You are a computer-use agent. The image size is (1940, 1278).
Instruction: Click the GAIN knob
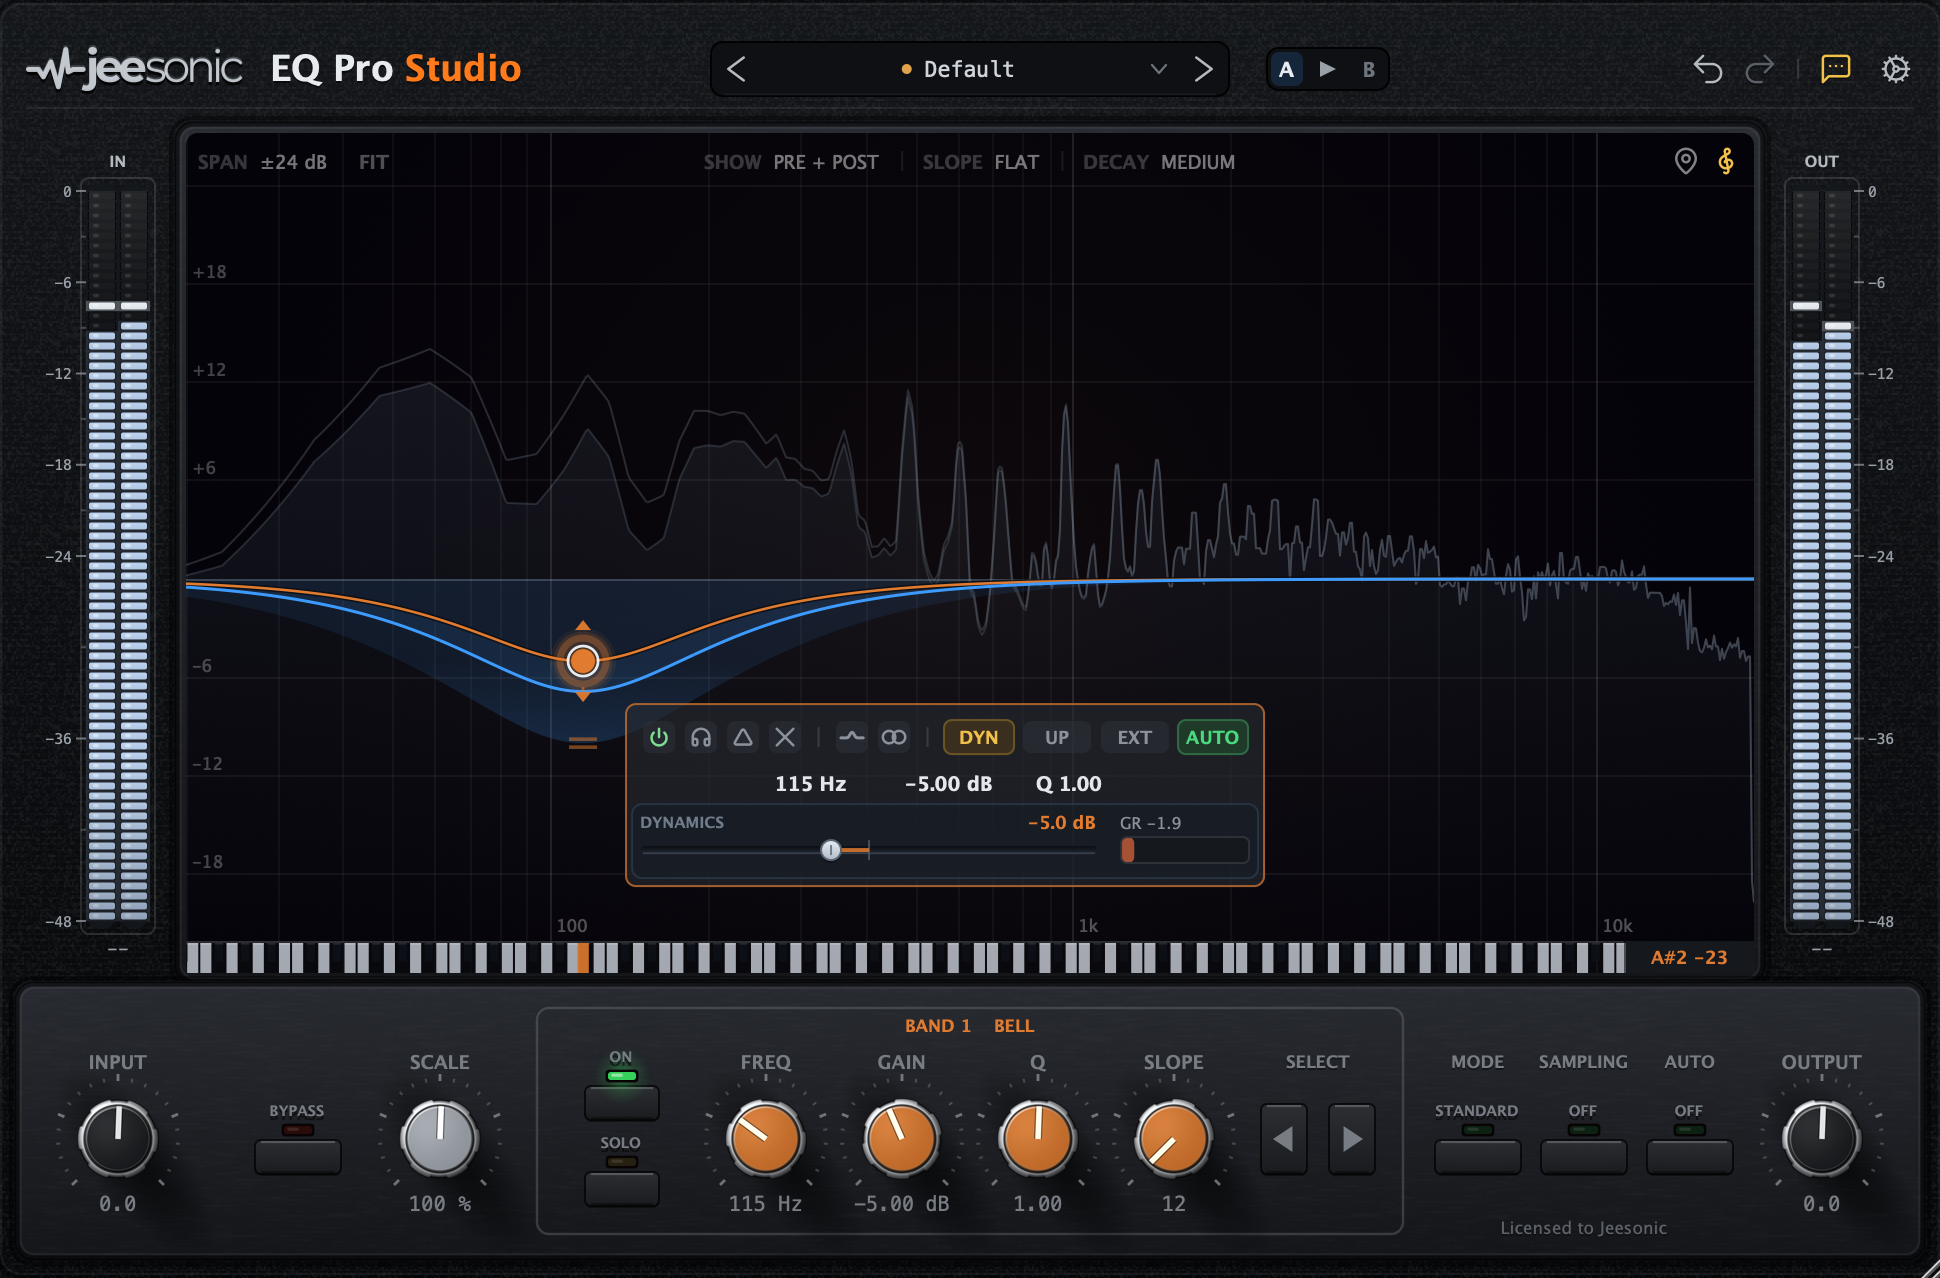pyautogui.click(x=901, y=1138)
